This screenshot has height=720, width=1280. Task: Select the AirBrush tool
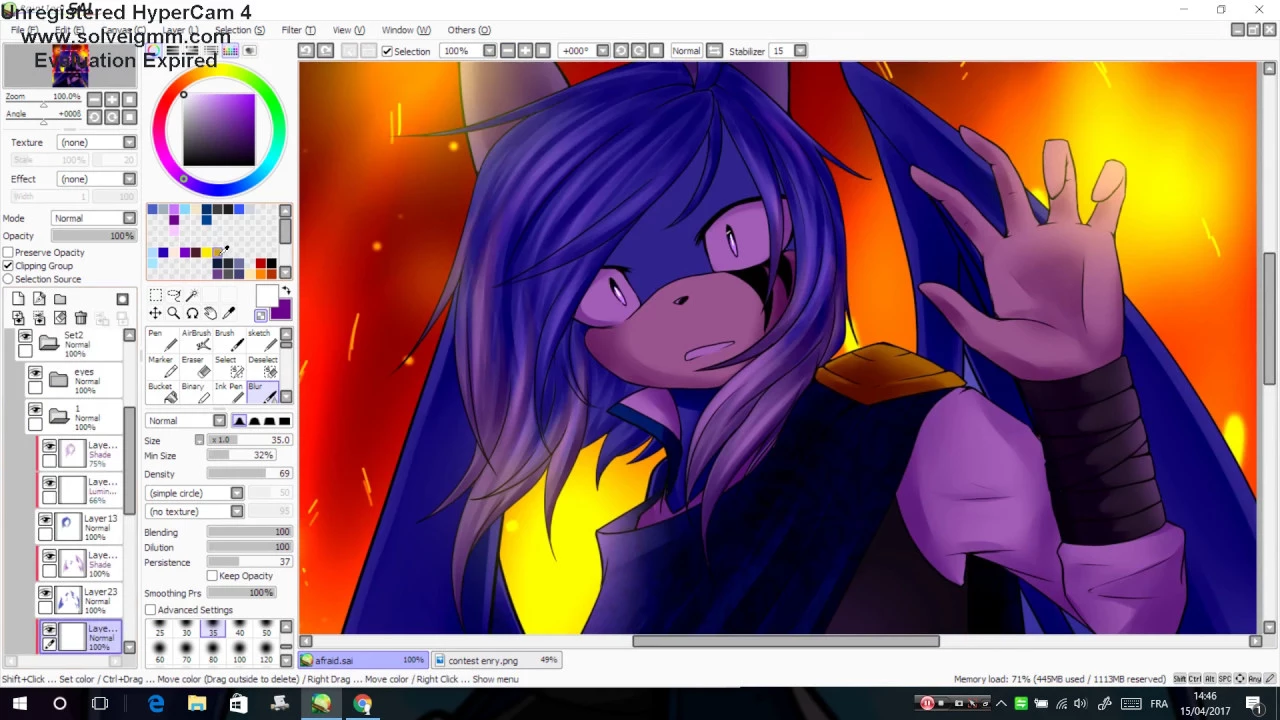click(x=196, y=340)
